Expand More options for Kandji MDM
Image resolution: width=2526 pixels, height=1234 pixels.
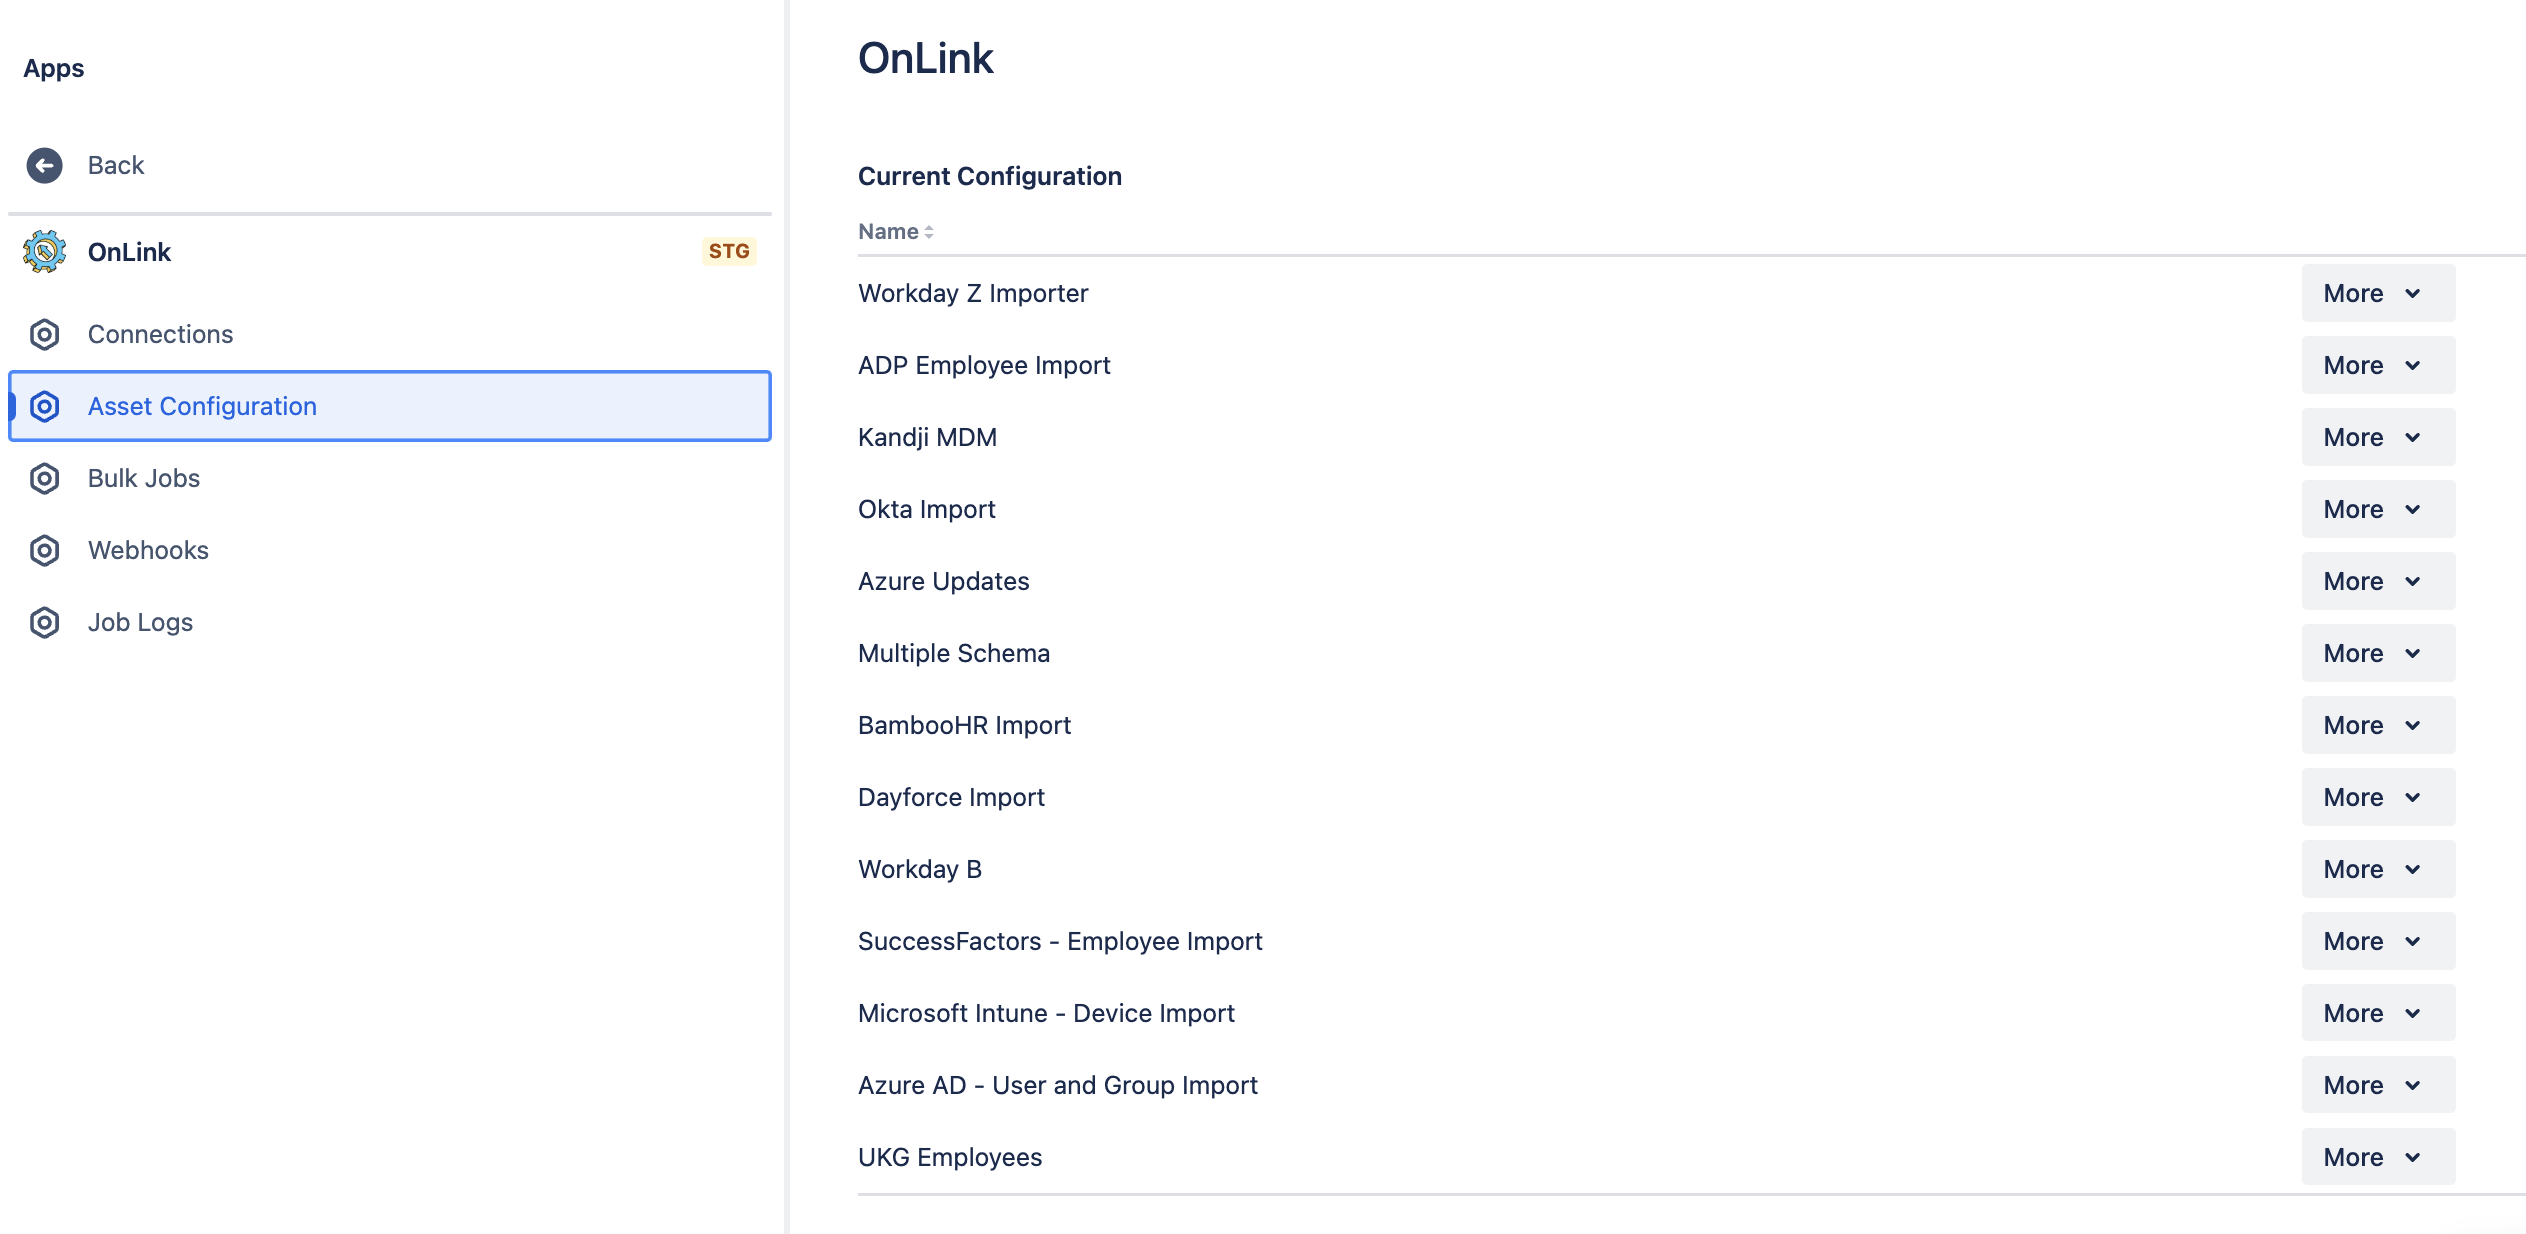(2378, 437)
